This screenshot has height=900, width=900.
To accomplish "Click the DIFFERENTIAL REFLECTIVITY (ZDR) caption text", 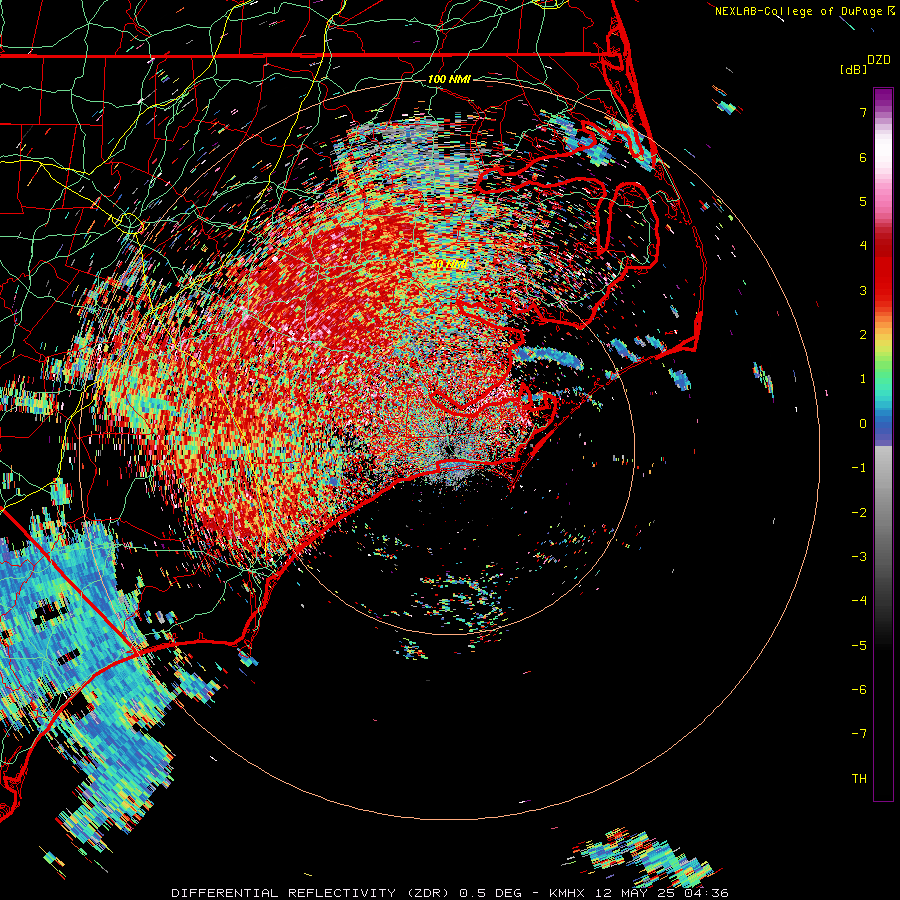I will [312, 893].
